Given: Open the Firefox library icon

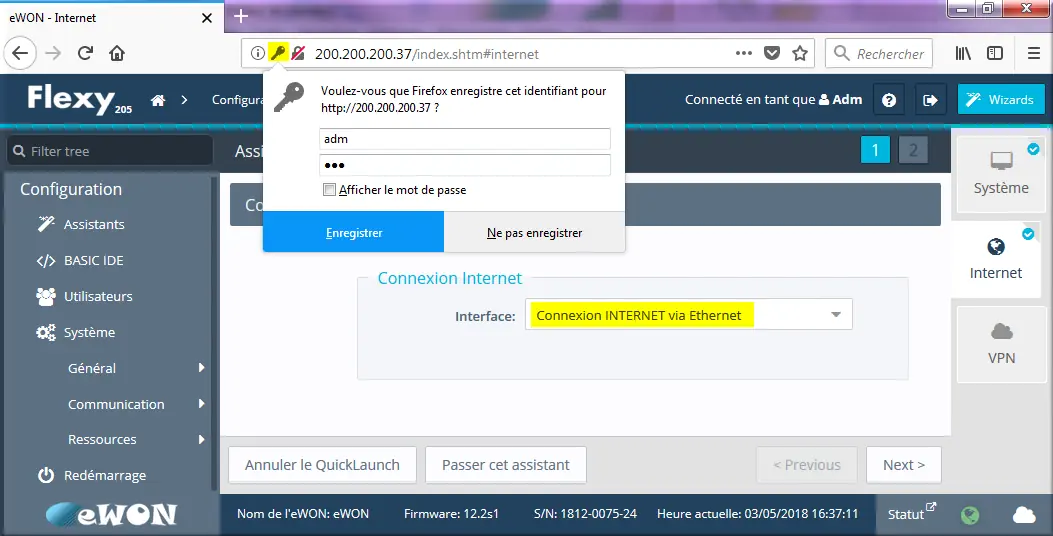Looking at the screenshot, I should pyautogui.click(x=963, y=53).
